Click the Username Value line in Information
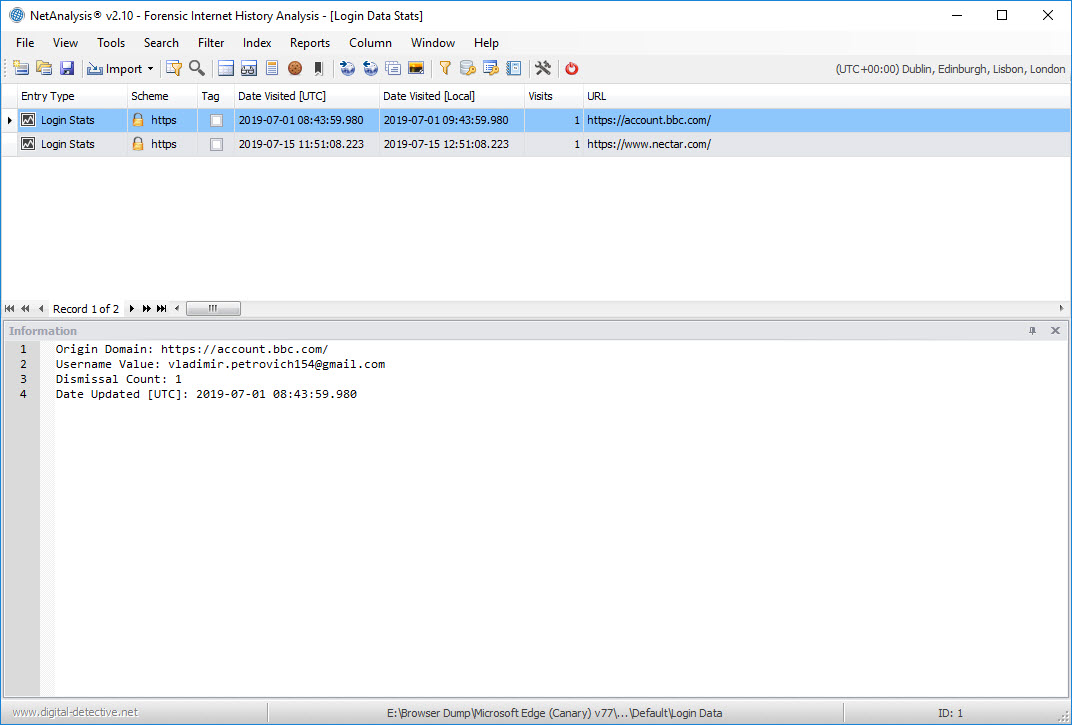 220,365
